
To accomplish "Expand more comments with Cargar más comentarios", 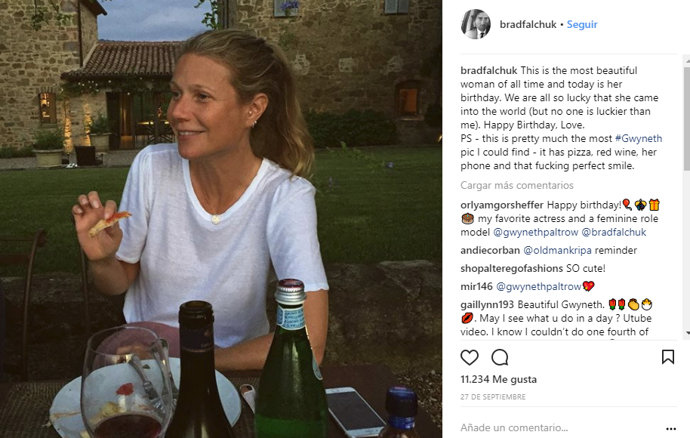I will [516, 186].
